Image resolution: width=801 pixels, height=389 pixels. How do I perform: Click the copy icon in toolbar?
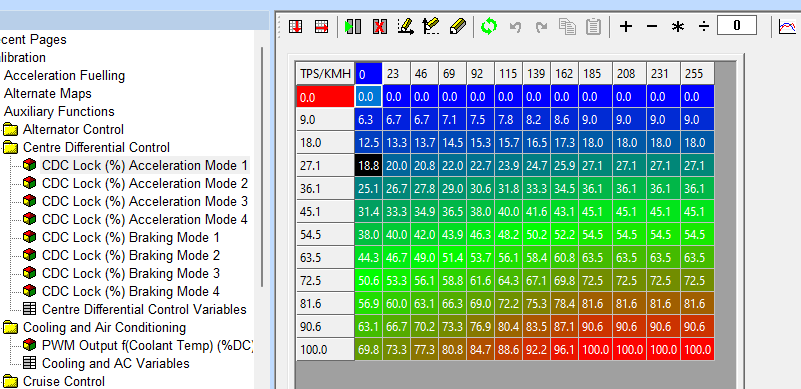click(x=567, y=26)
